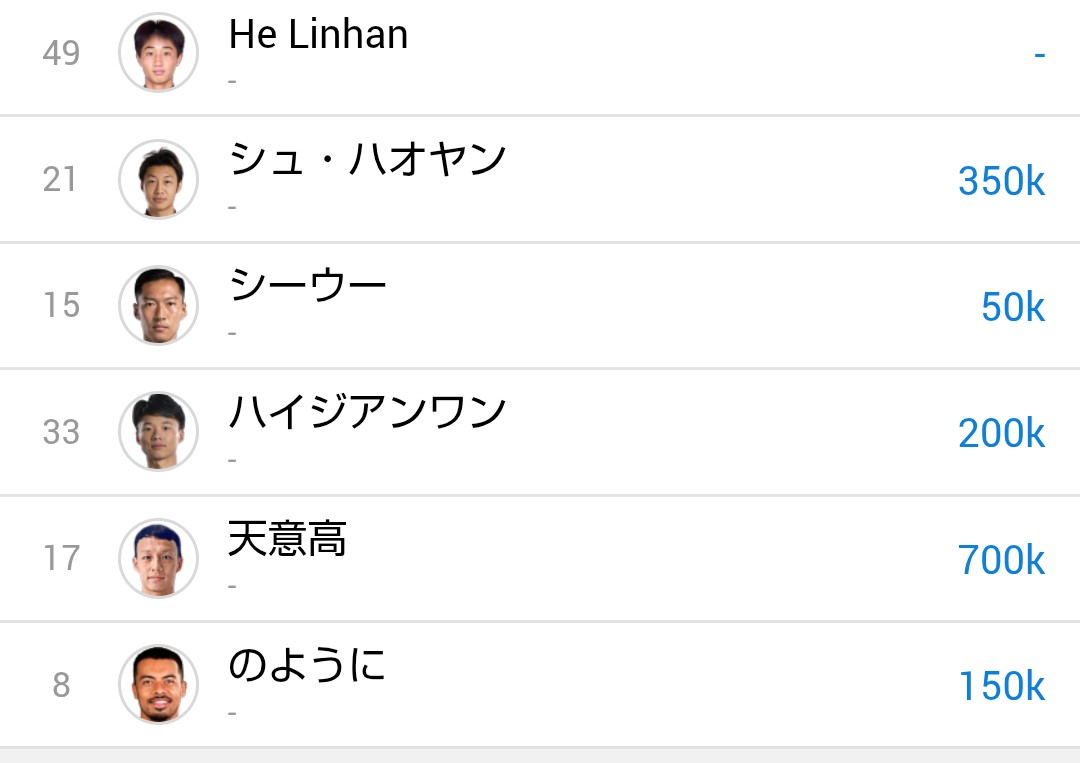Open player ハイジアンワン's details

point(367,413)
